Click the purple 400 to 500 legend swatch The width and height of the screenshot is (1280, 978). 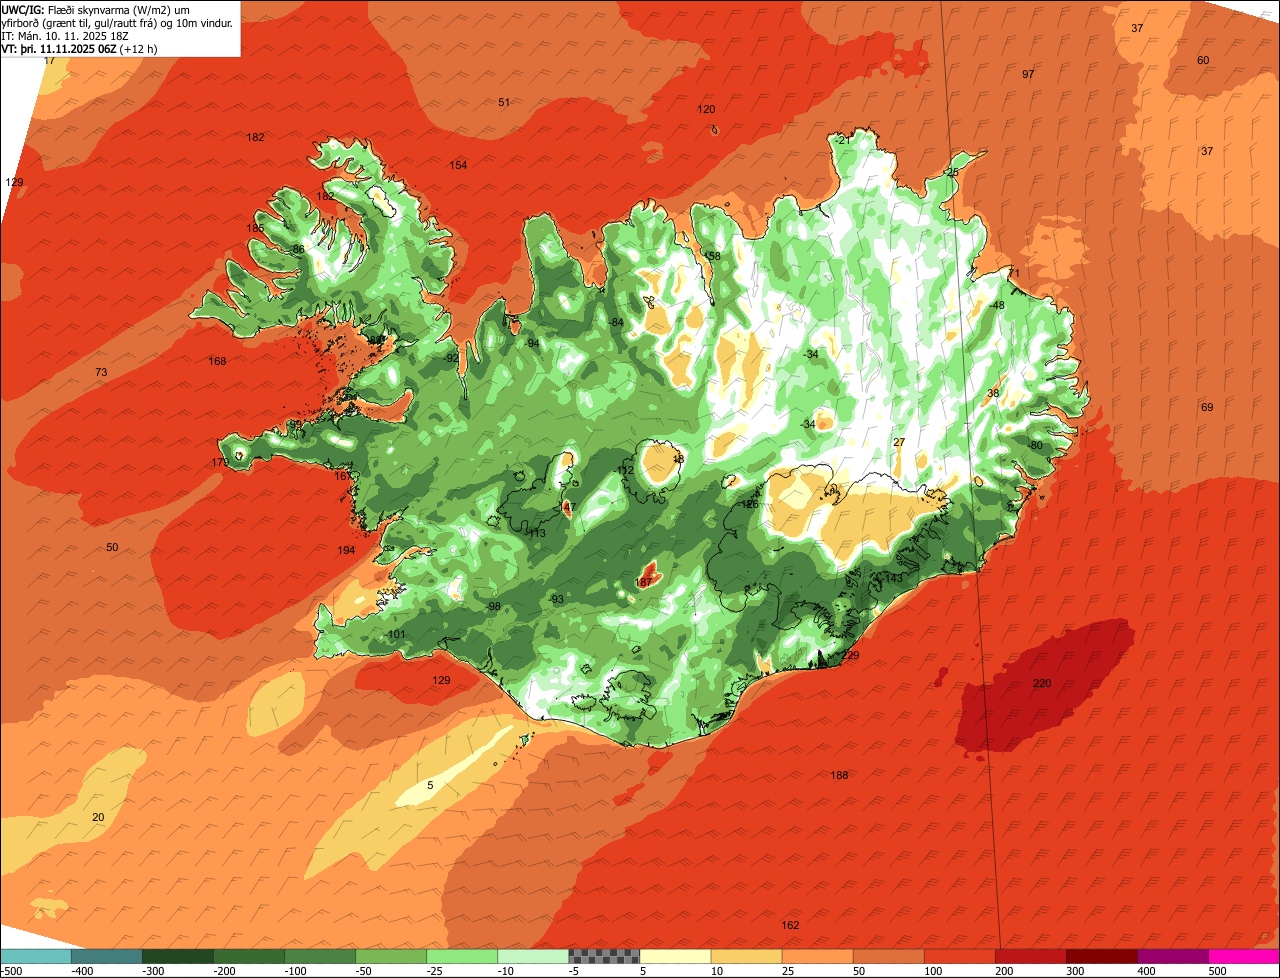click(x=1172, y=956)
